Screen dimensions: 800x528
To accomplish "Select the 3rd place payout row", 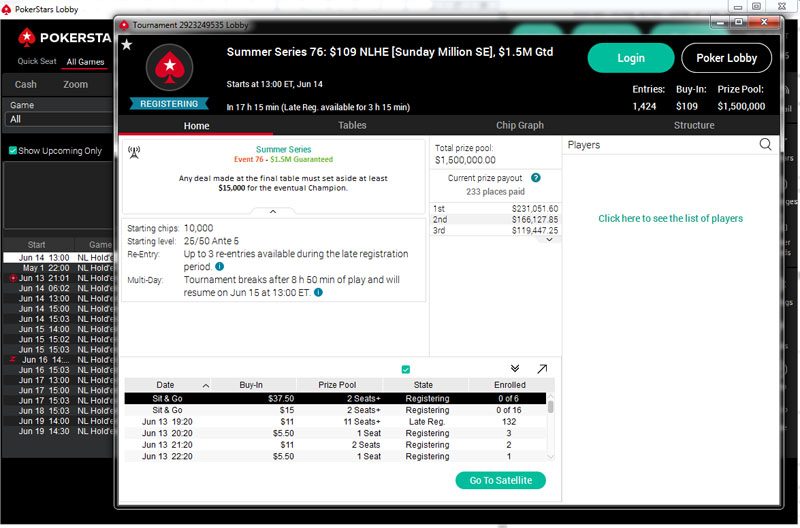I will tap(495, 230).
